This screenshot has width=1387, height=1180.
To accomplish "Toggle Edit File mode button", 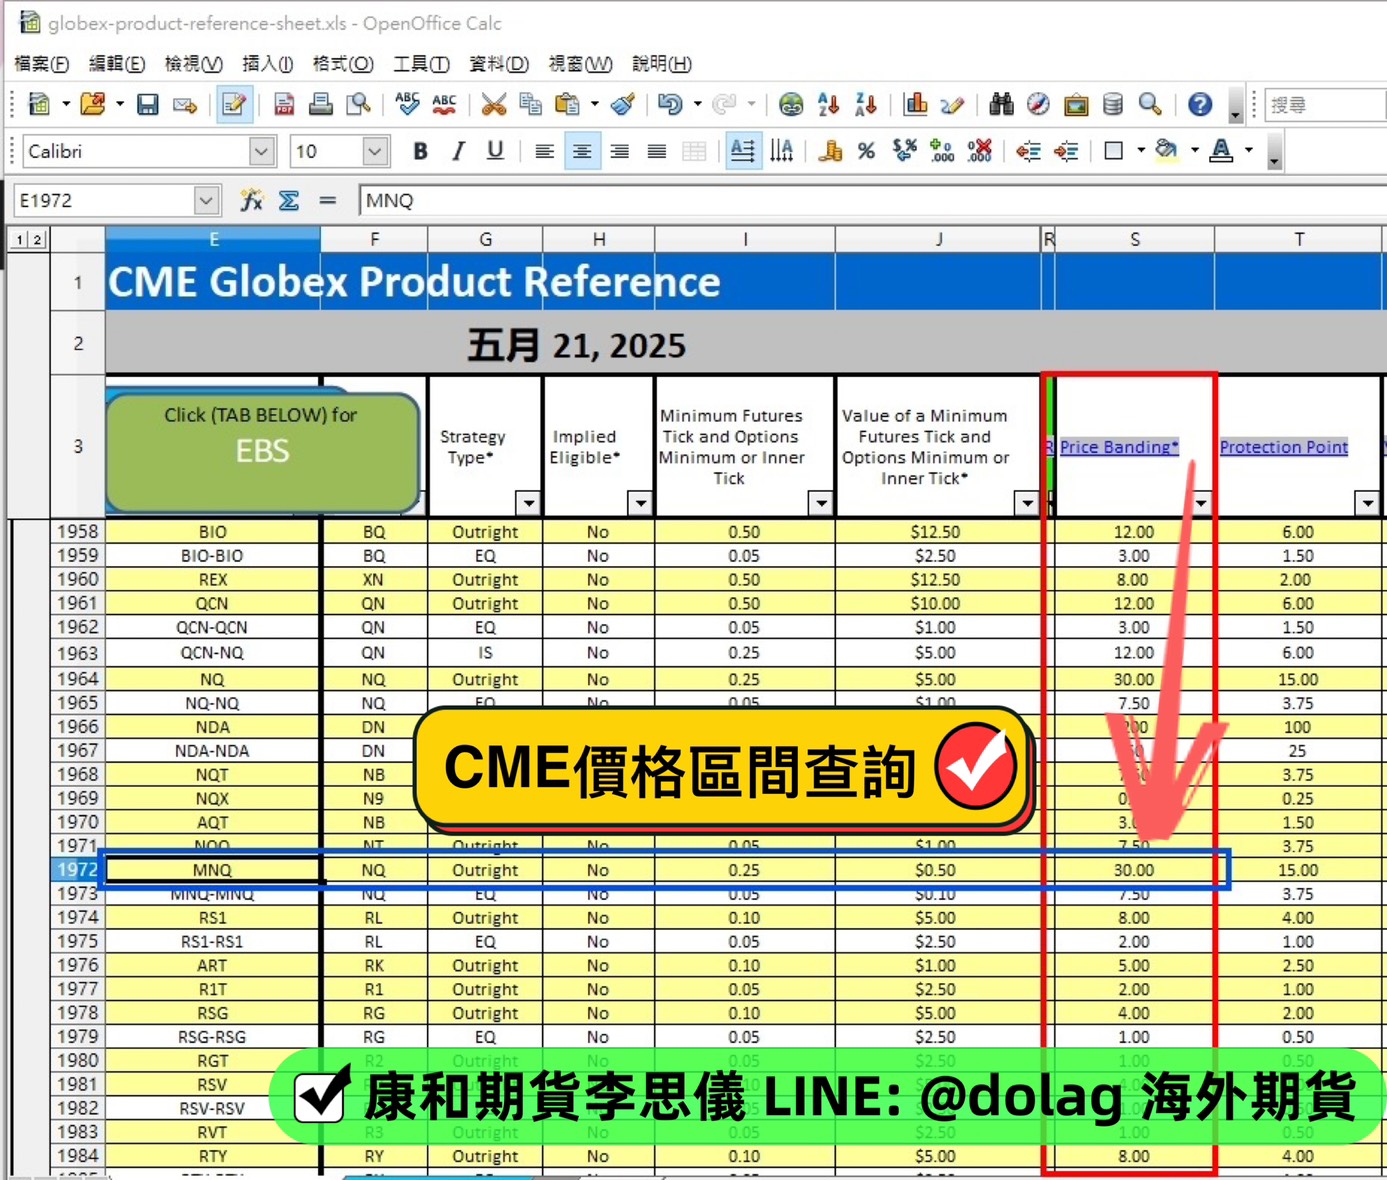I will 234,105.
